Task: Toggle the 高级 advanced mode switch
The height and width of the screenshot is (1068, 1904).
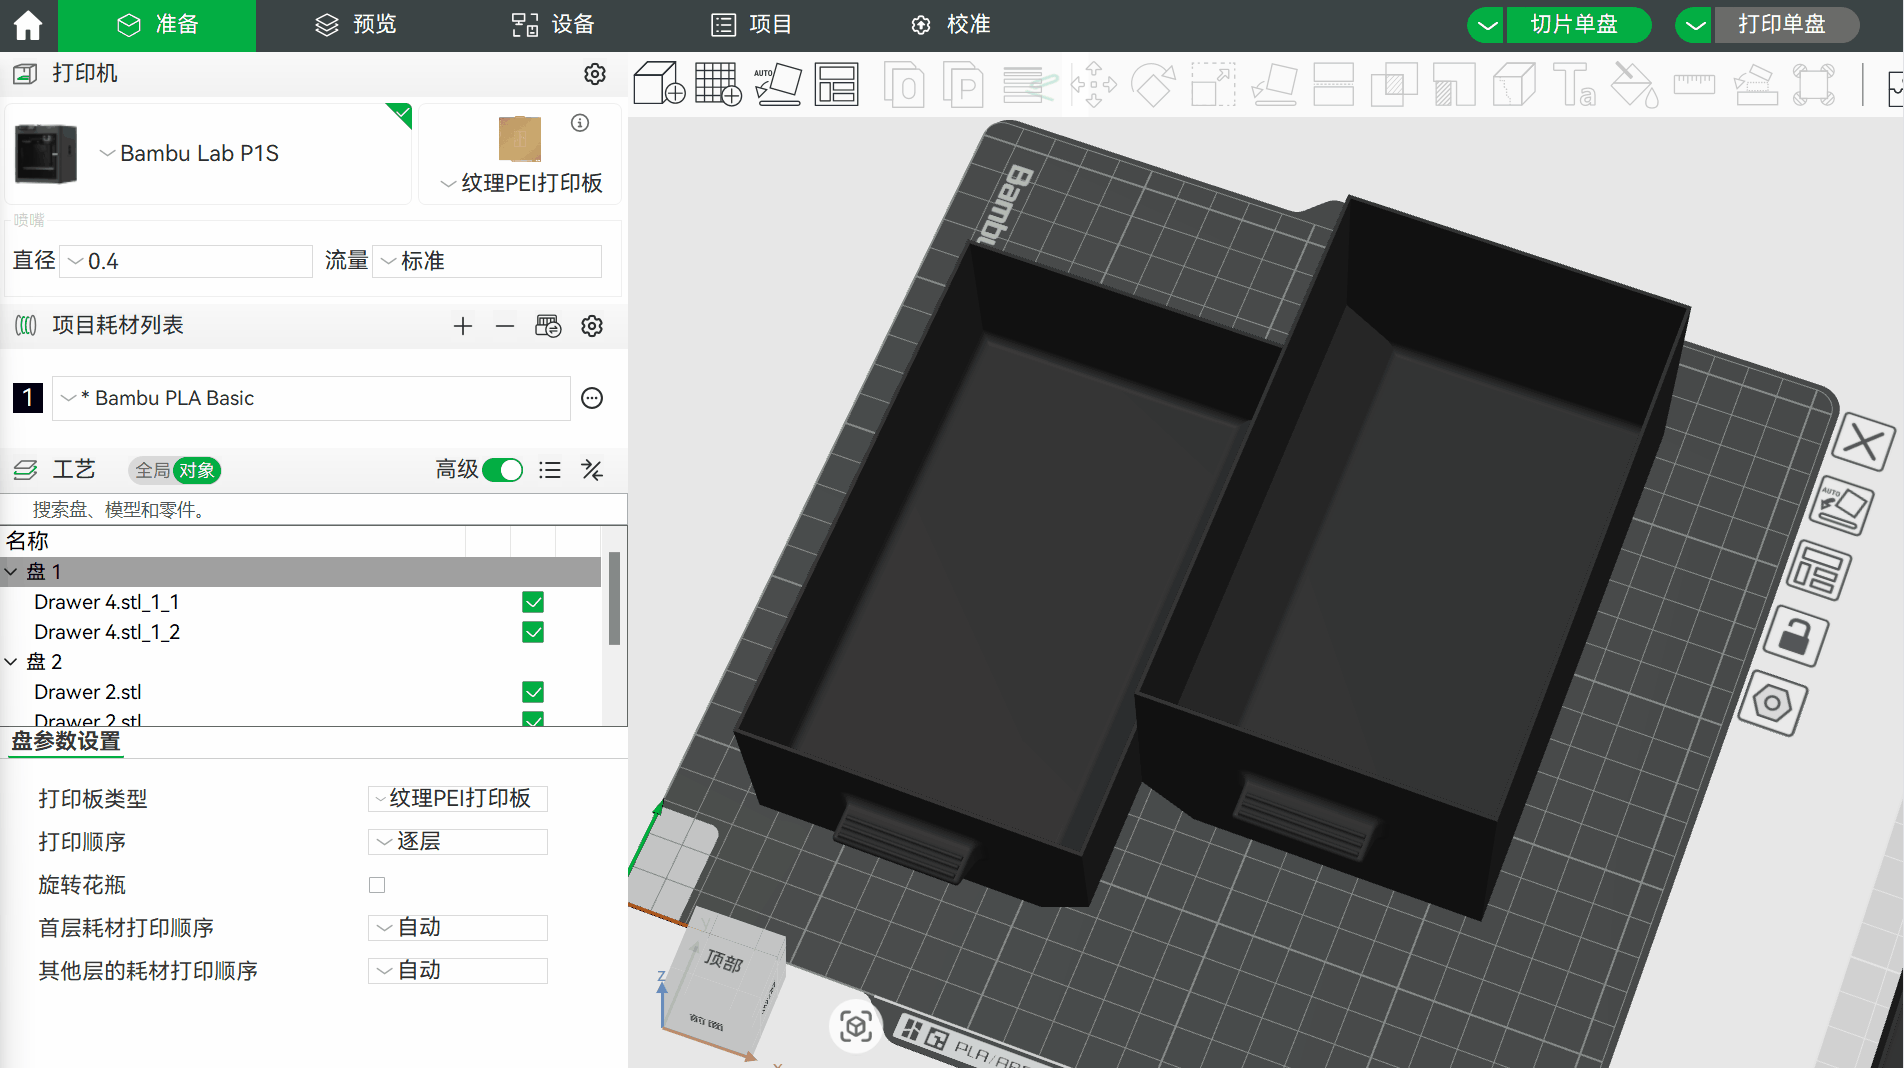Action: click(x=502, y=470)
